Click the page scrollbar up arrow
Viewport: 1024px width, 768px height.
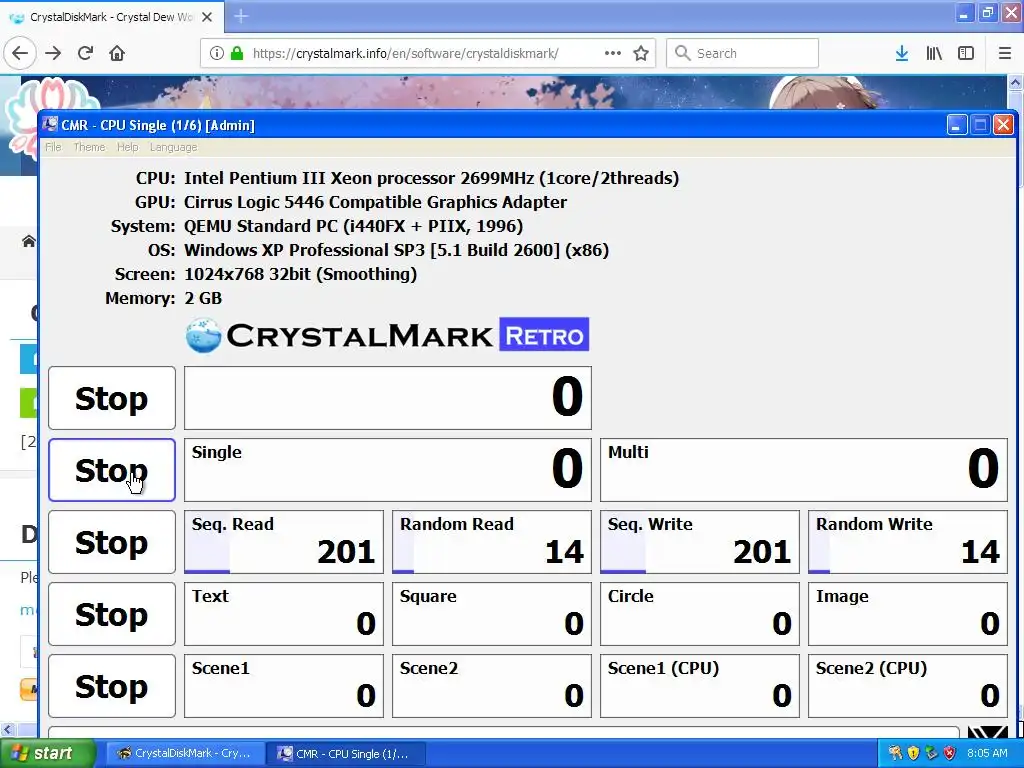tap(1016, 83)
